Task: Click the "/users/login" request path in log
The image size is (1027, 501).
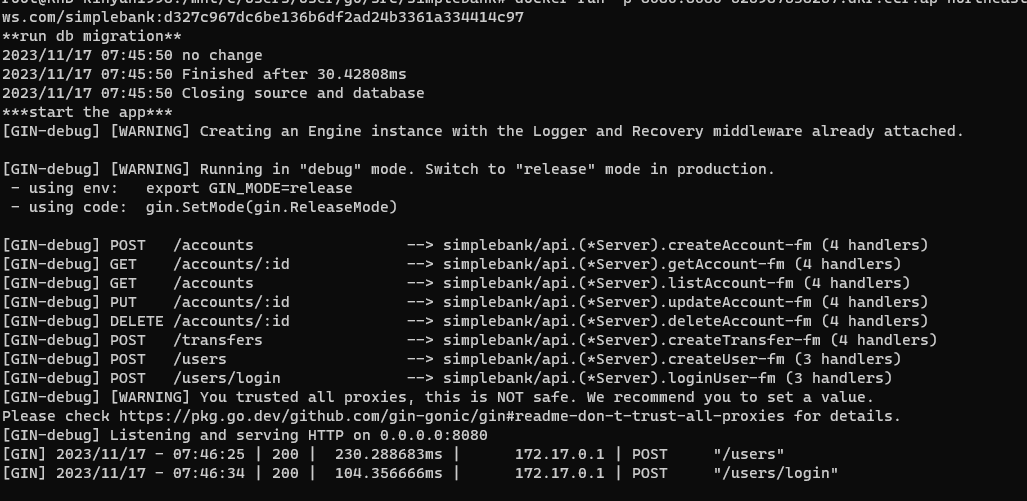Action: click(775, 473)
